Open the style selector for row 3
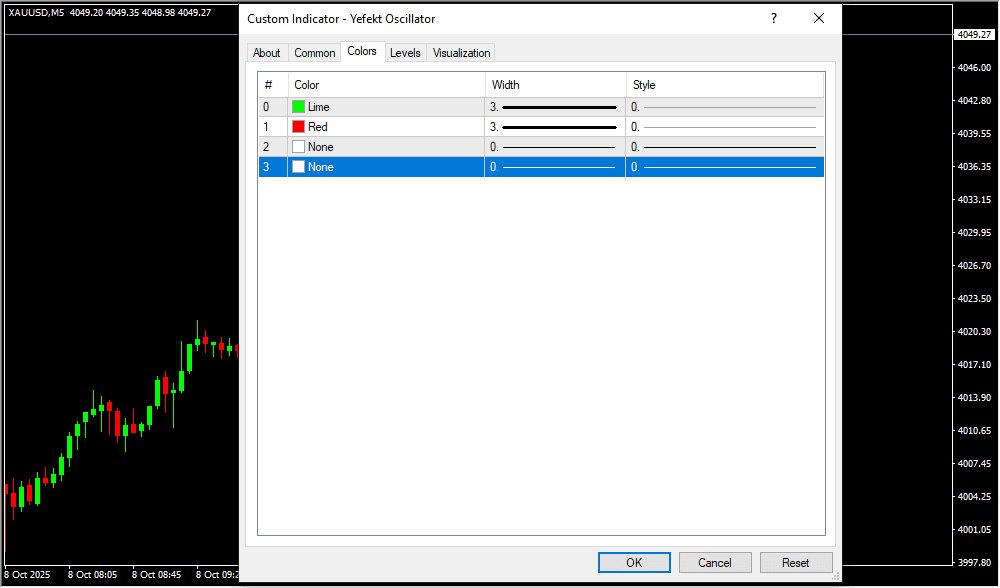Screen dimensions: 1000x588 pyautogui.click(x=725, y=167)
